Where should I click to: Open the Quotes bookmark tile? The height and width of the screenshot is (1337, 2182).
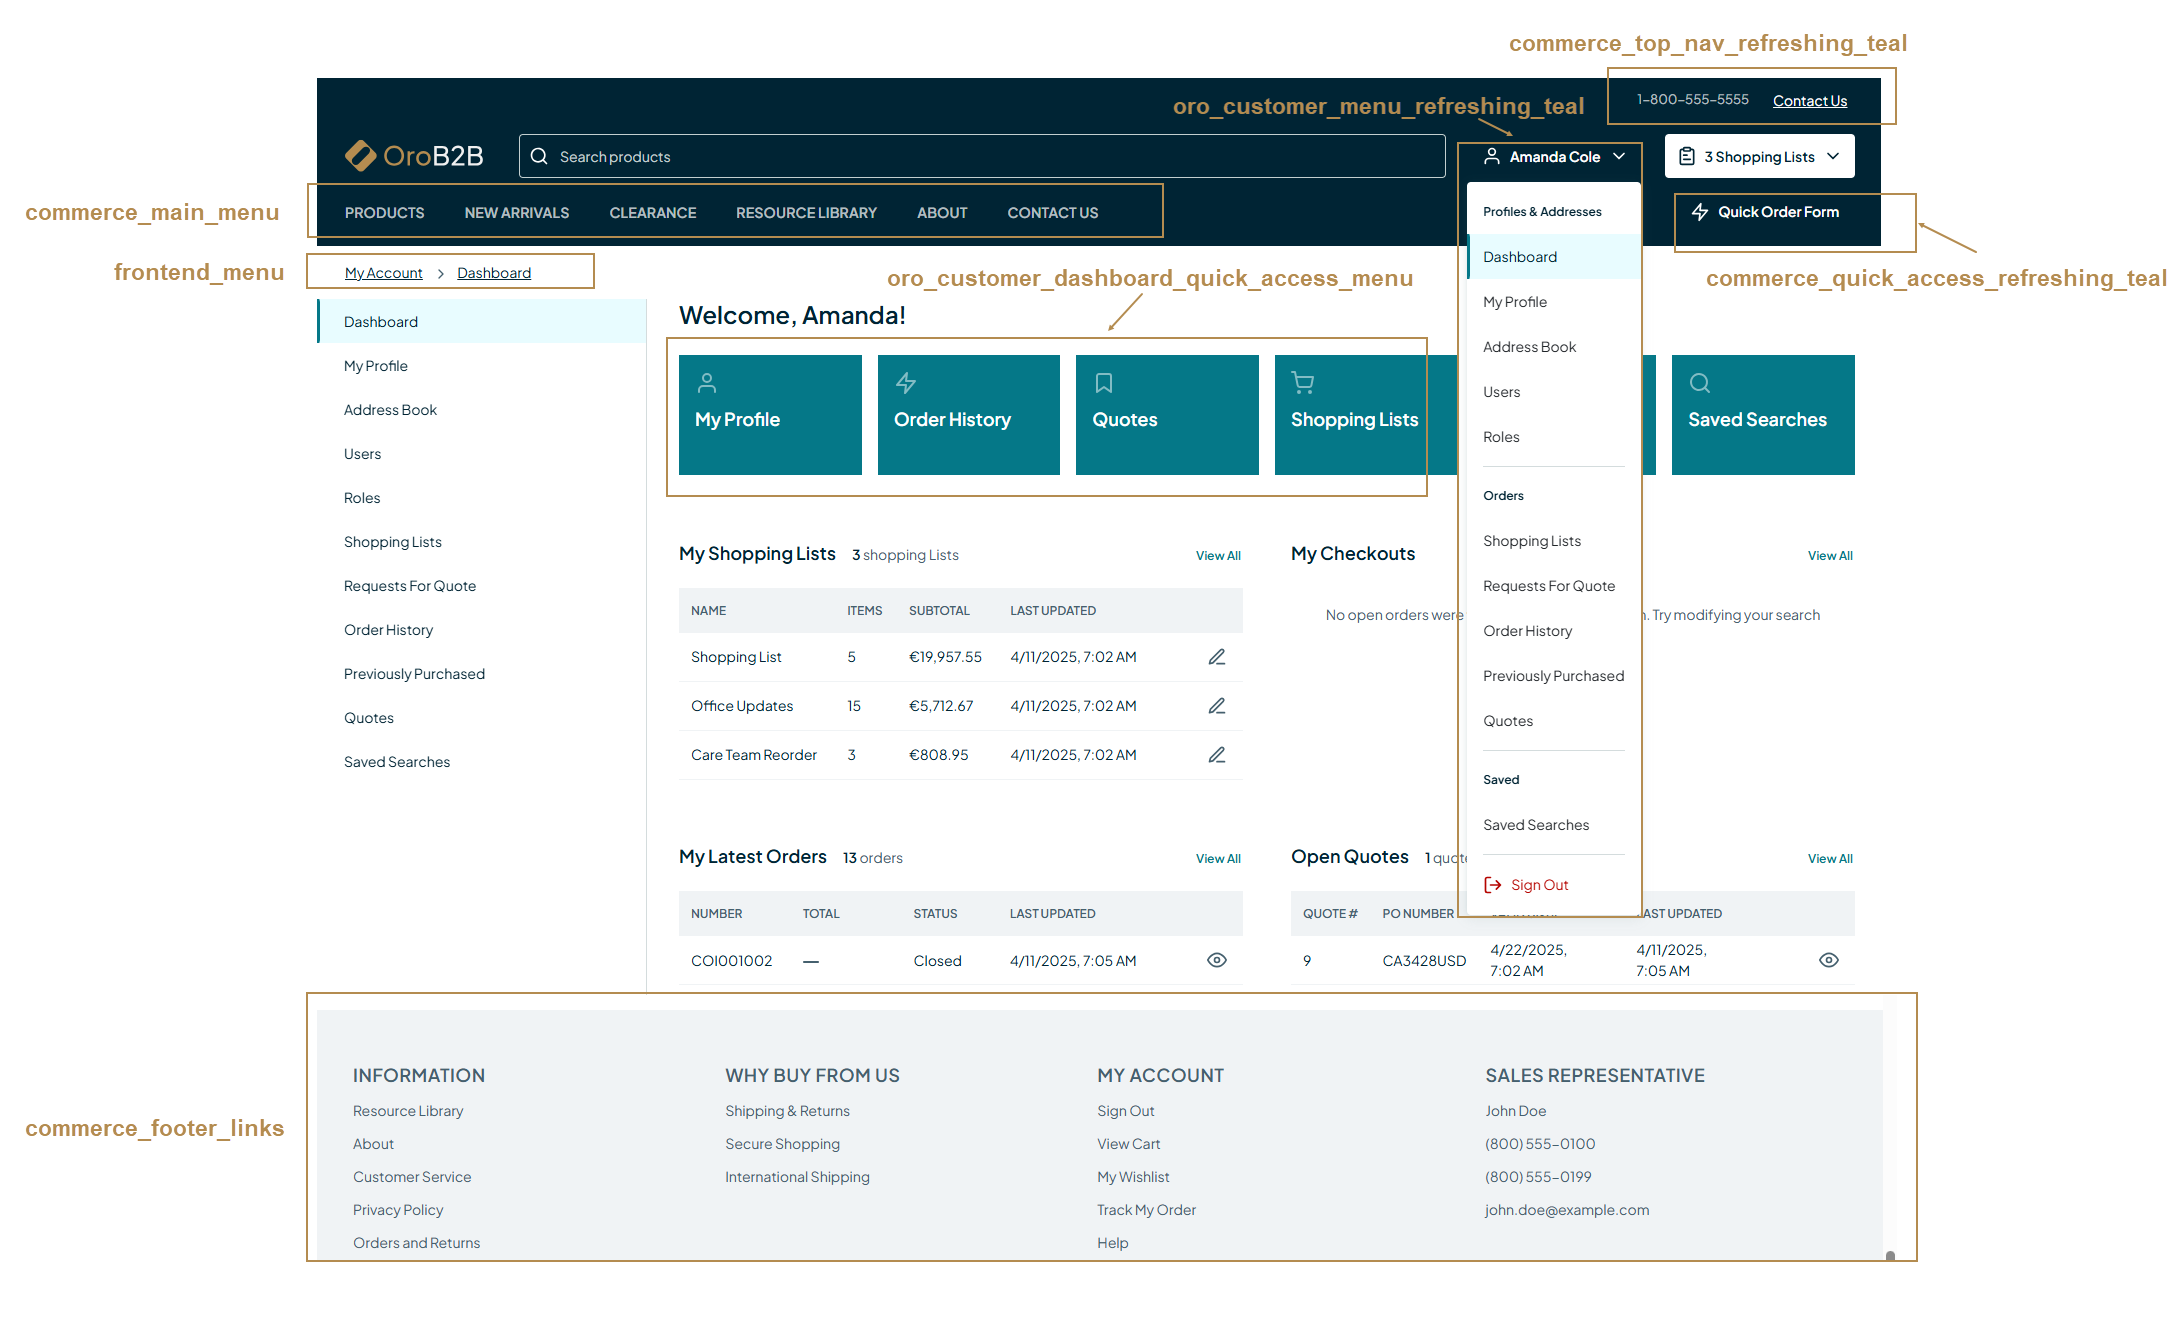pyautogui.click(x=1166, y=415)
